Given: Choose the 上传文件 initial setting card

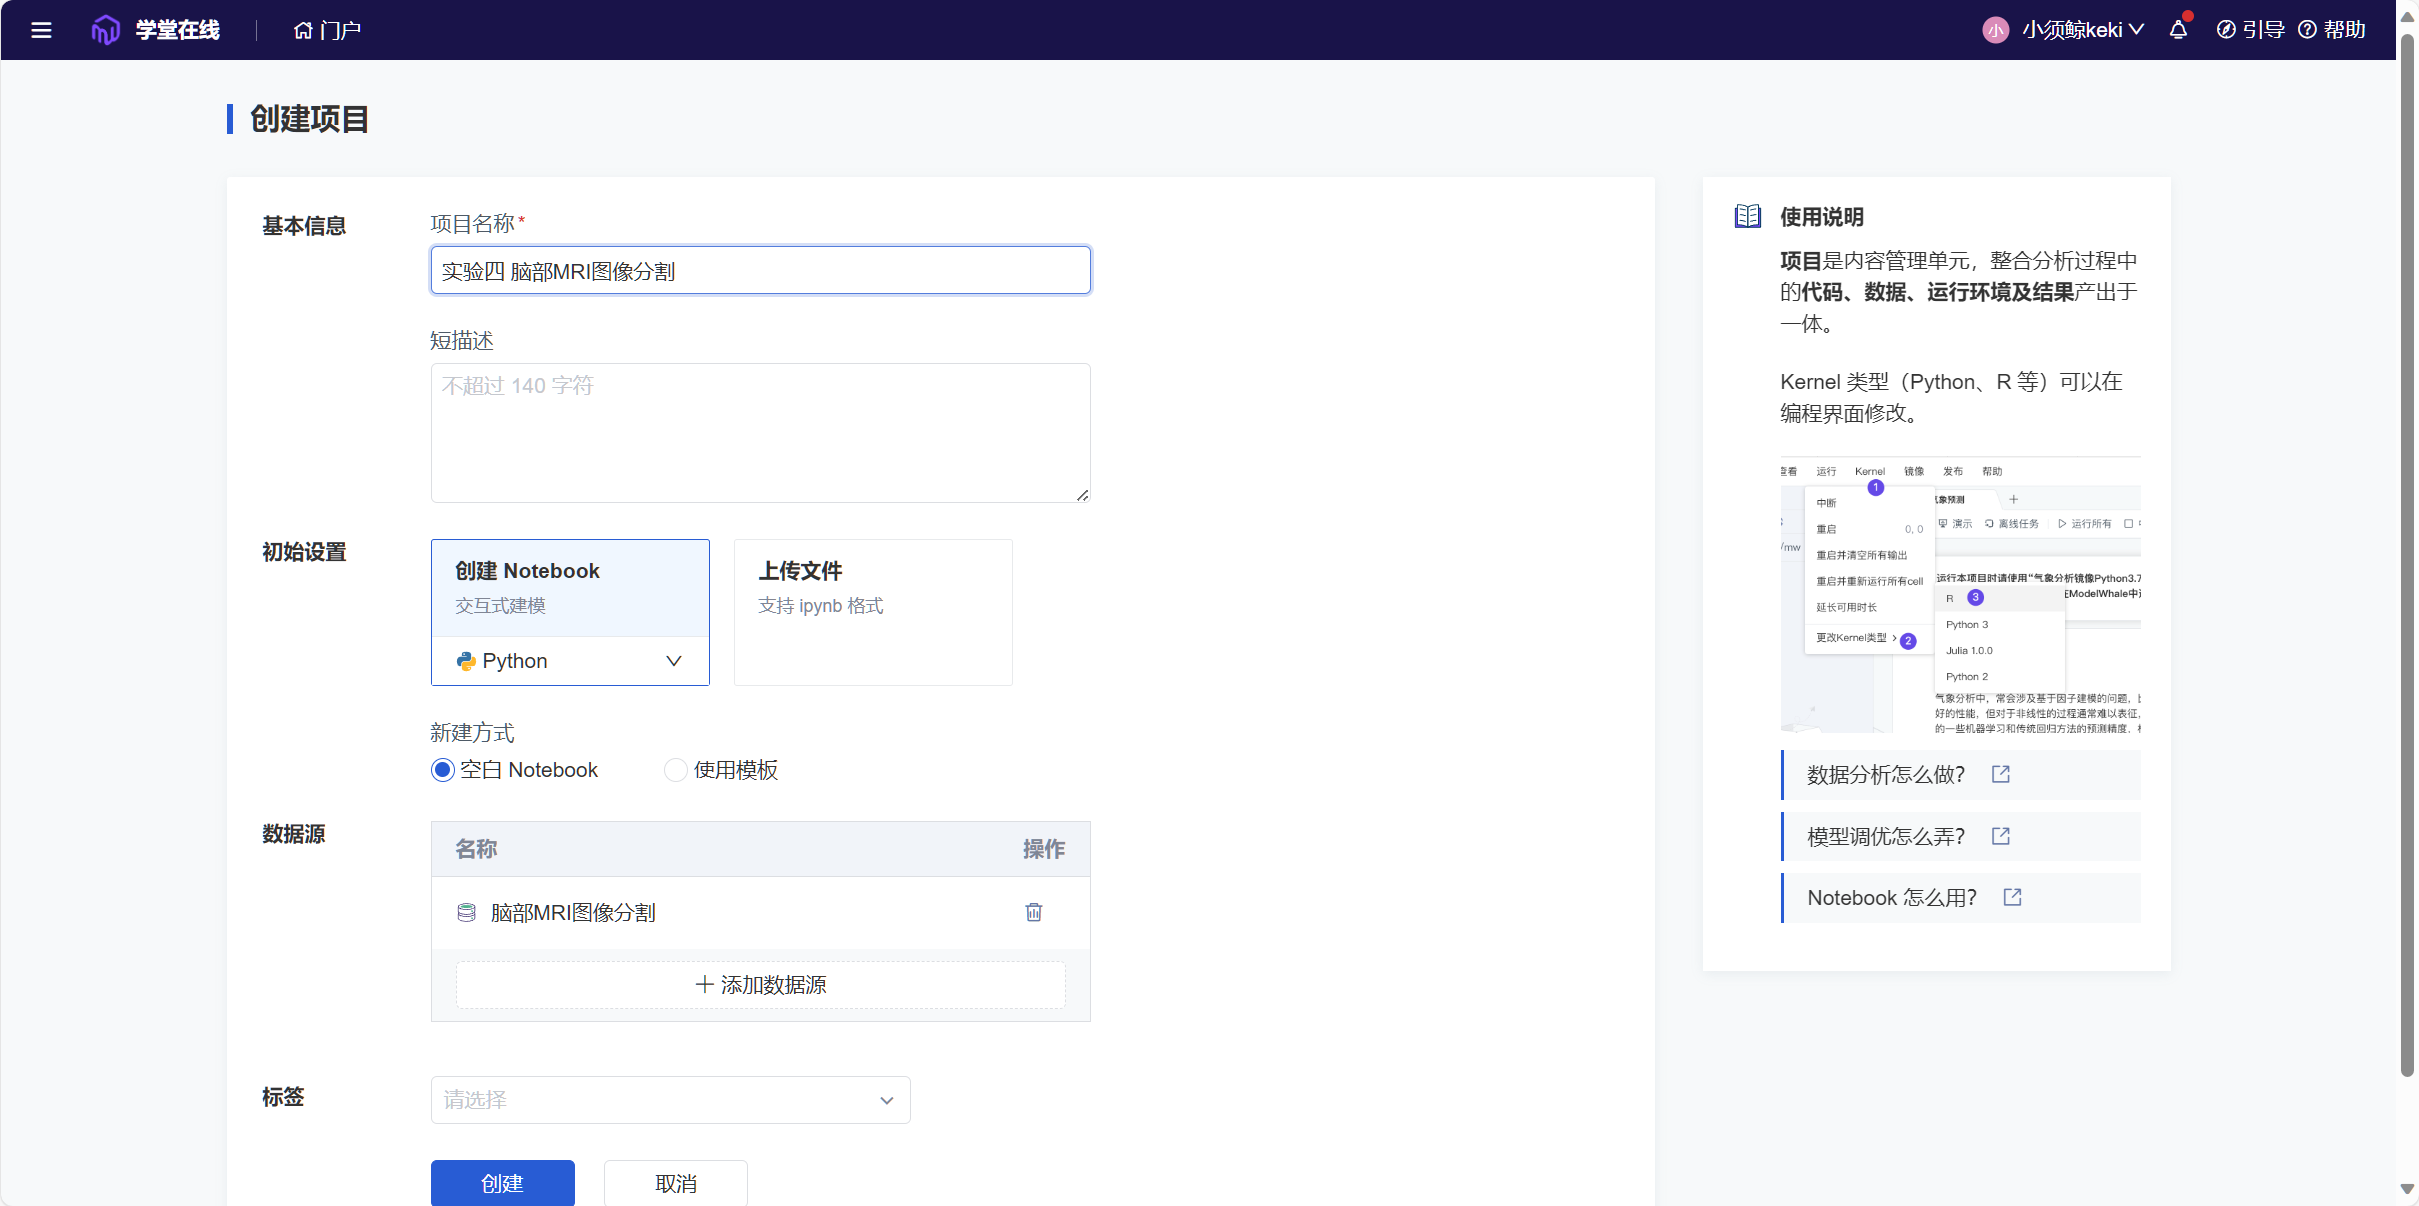Looking at the screenshot, I should (872, 612).
